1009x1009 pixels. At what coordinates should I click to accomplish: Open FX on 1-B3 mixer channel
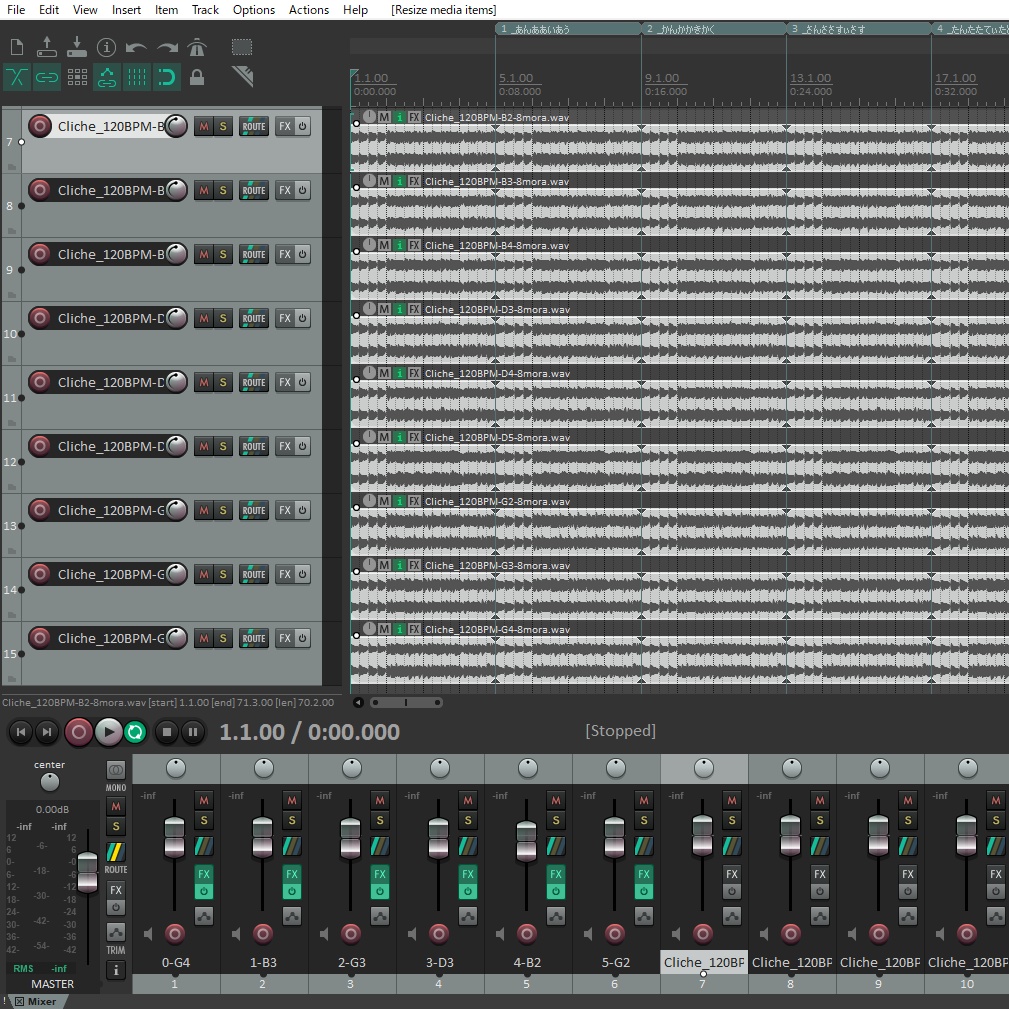point(292,874)
